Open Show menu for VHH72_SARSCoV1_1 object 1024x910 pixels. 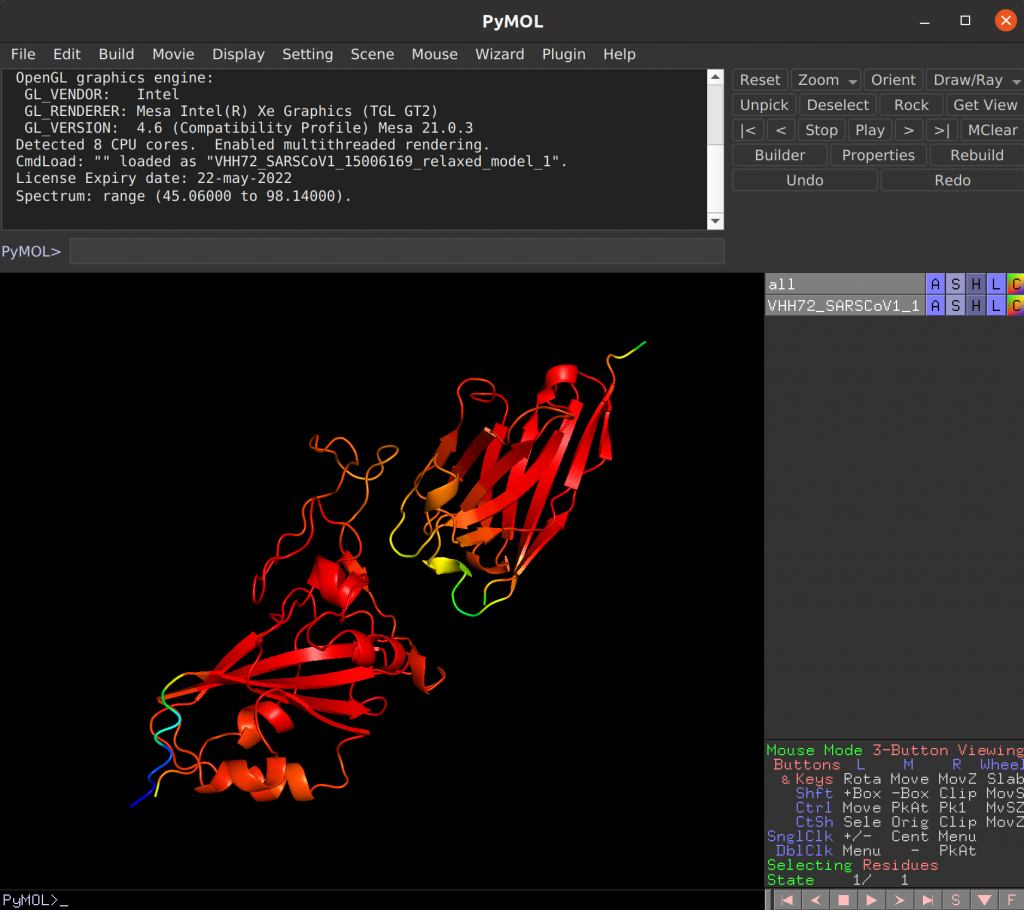pyautogui.click(x=955, y=306)
